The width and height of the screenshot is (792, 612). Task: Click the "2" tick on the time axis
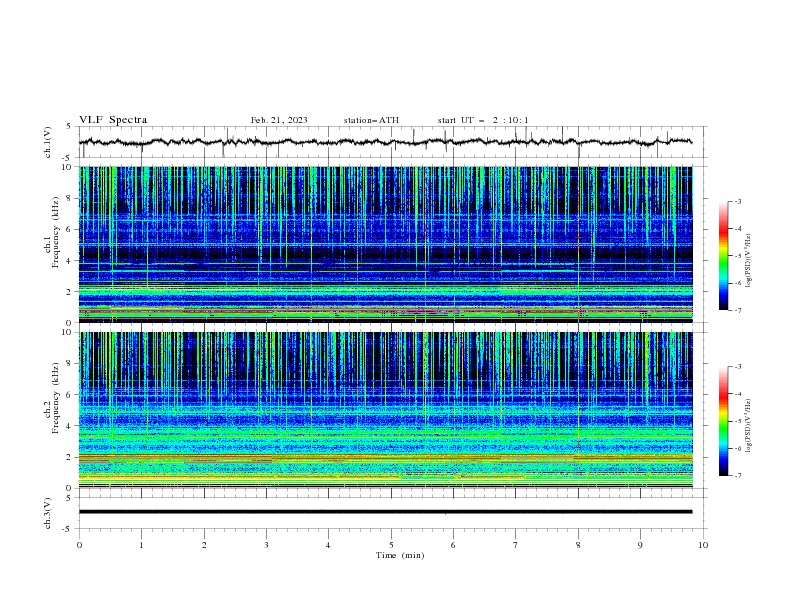(x=204, y=545)
